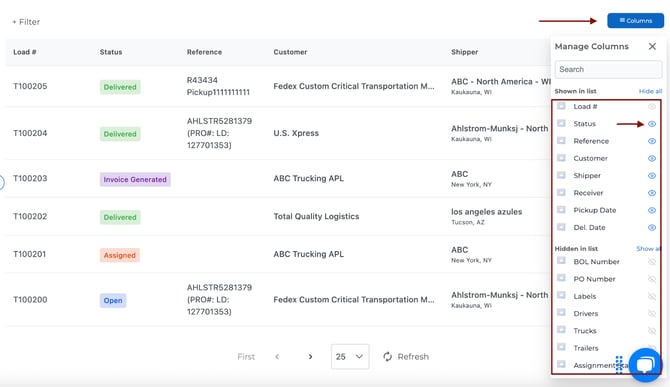Show PO Number via crossed-eye icon
The height and width of the screenshot is (387, 670).
click(652, 279)
